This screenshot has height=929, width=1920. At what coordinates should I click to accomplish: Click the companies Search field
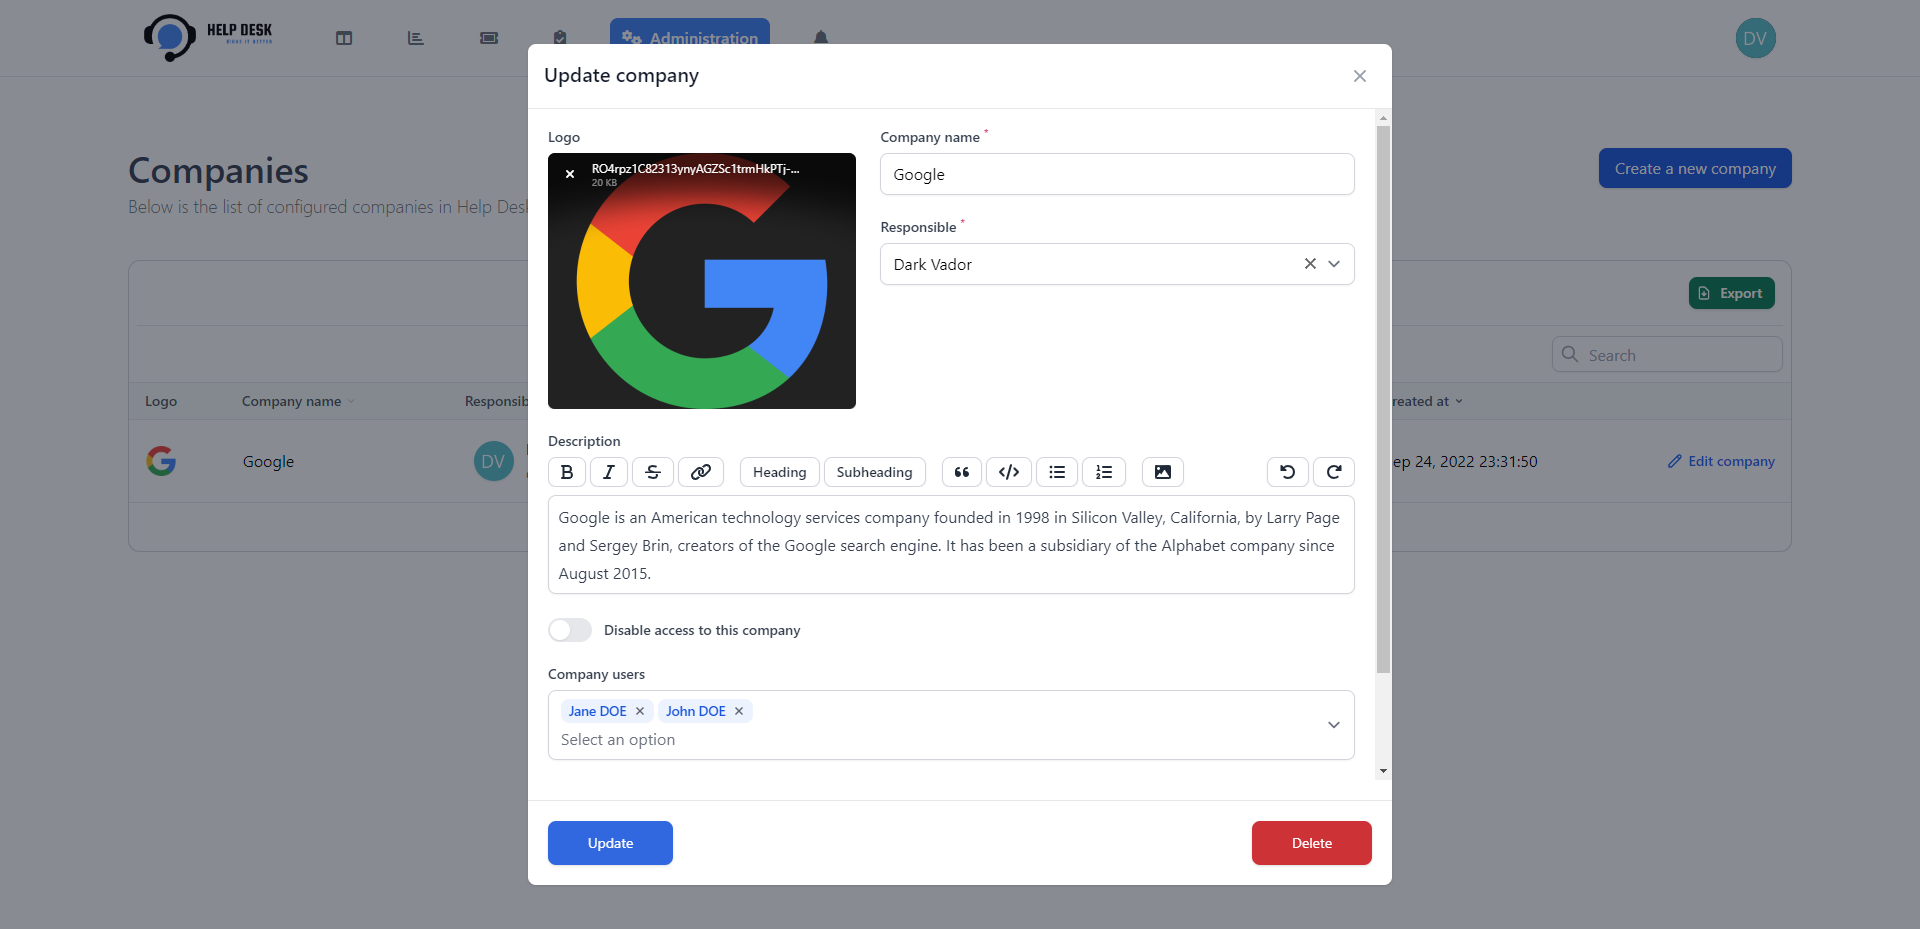click(x=1667, y=354)
